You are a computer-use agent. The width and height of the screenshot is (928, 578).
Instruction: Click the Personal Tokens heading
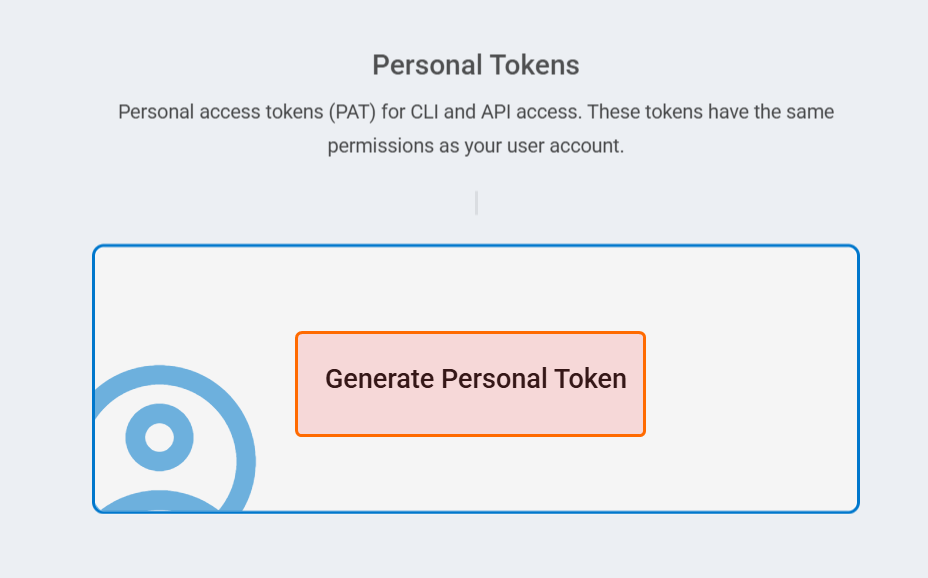pyautogui.click(x=476, y=64)
